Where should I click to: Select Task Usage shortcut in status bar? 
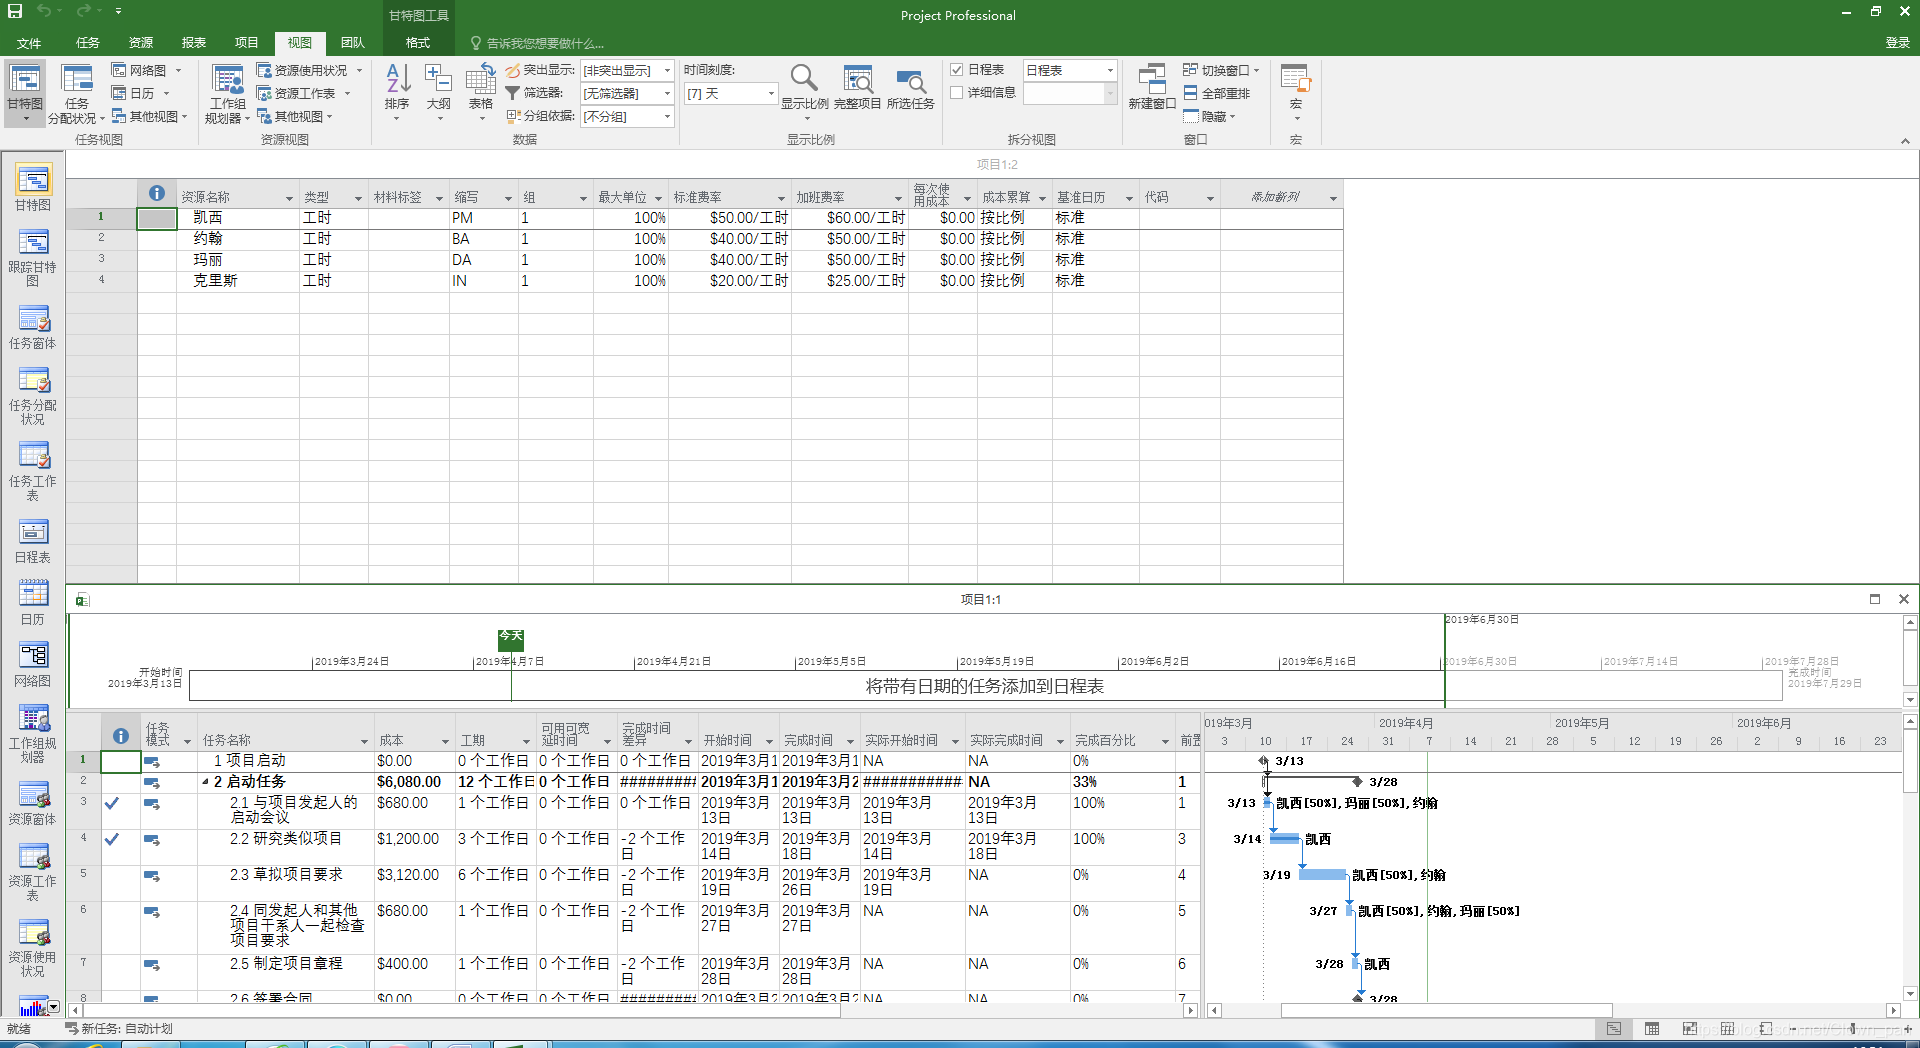(x=1652, y=1029)
